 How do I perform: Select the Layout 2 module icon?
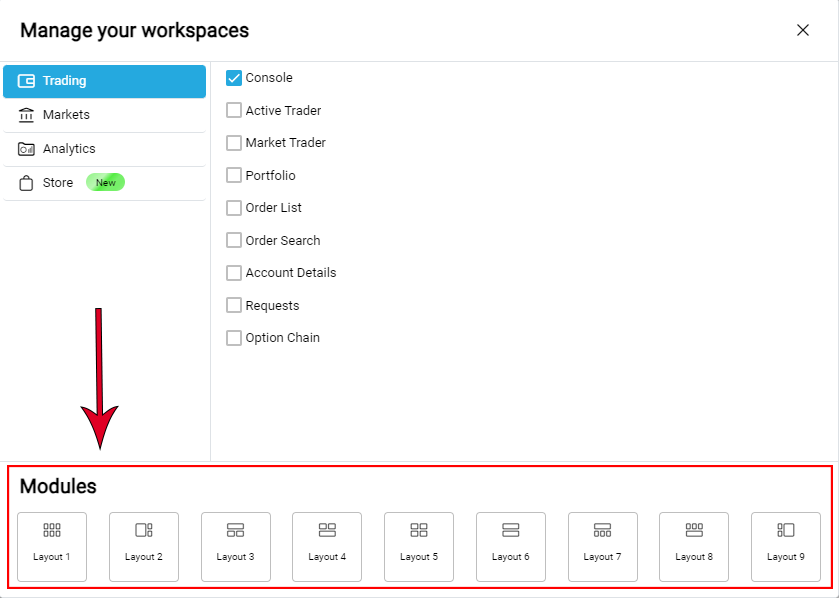pos(144,532)
